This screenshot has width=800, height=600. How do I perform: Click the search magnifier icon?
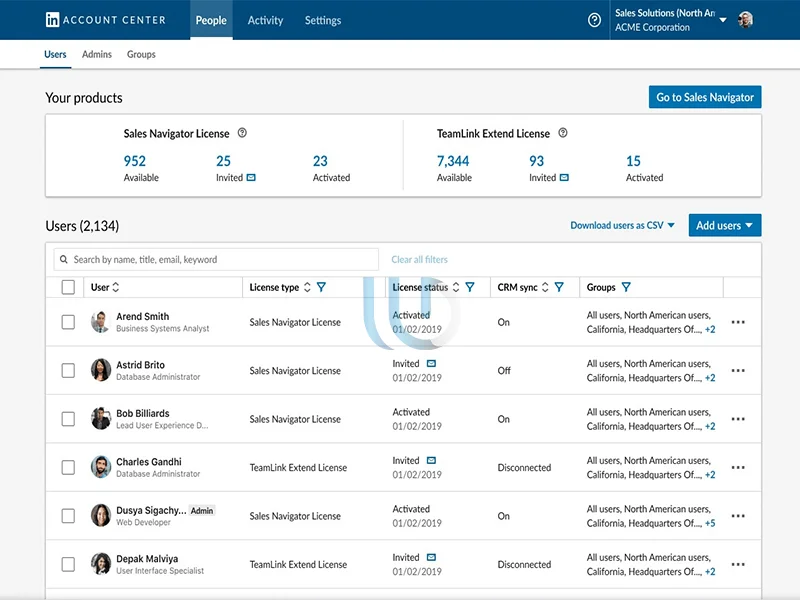[x=64, y=259]
